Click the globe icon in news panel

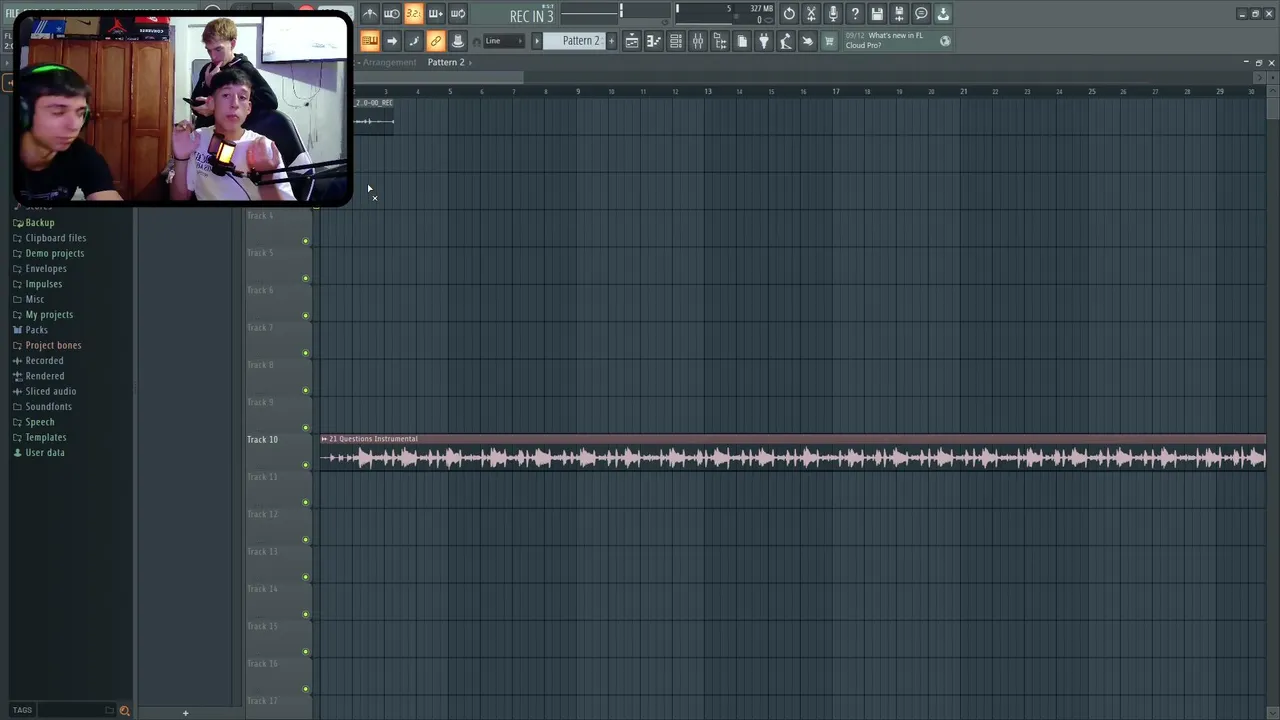[x=945, y=41]
